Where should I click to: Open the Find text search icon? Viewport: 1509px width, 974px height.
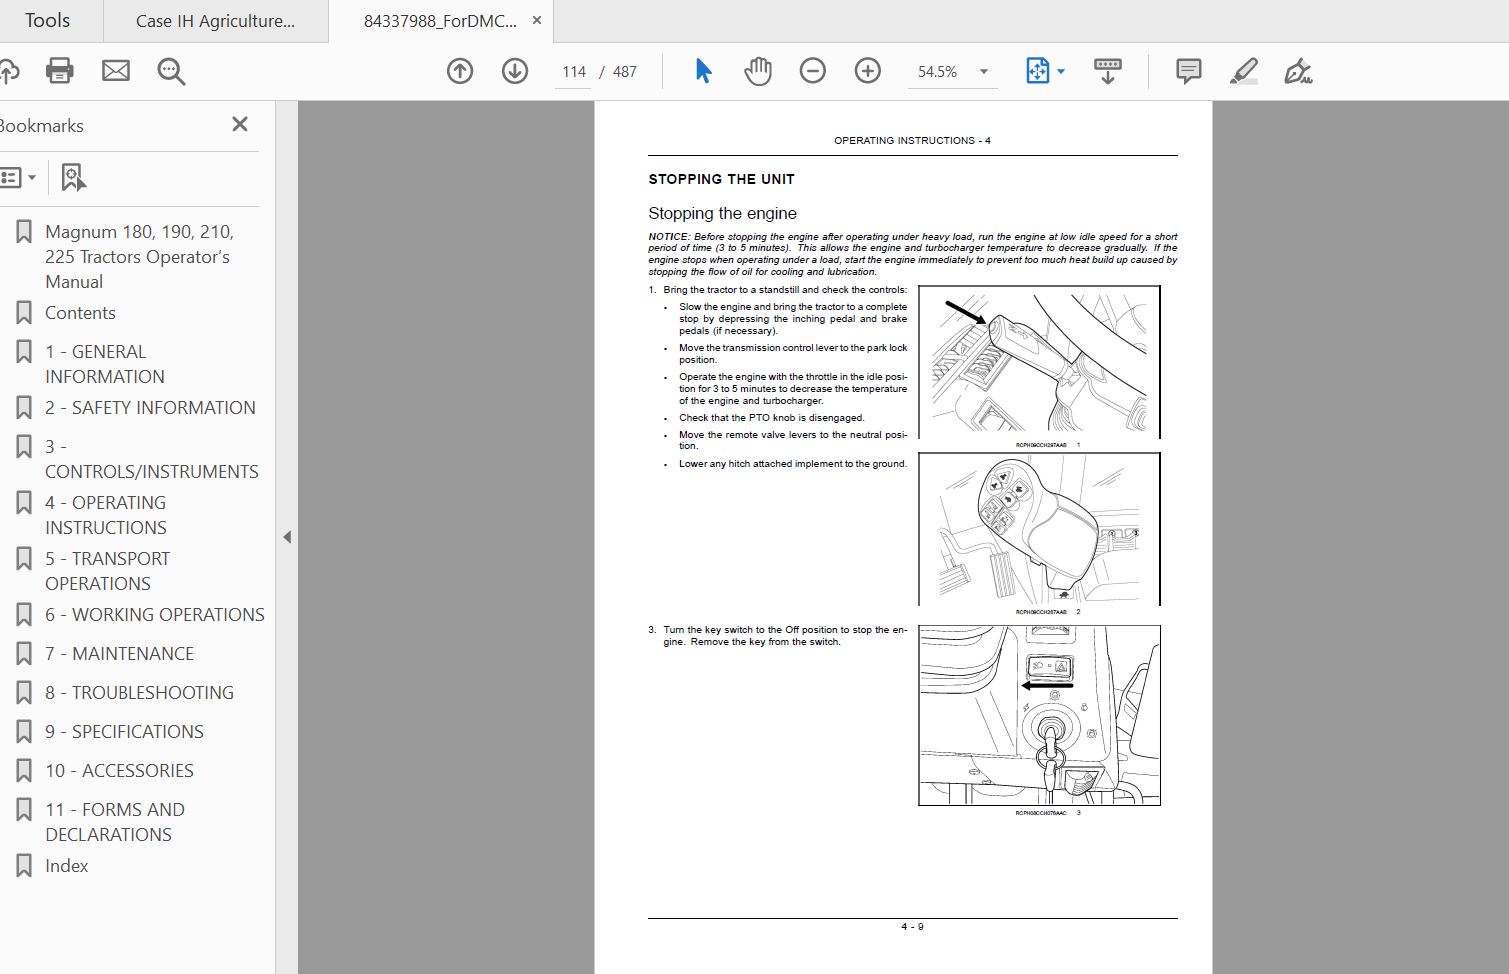coord(171,71)
